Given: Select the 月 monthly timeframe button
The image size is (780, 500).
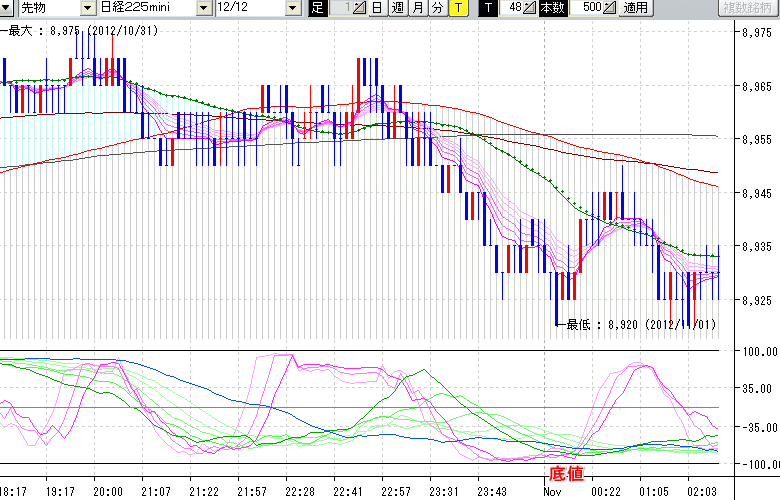Looking at the screenshot, I should coord(417,8).
